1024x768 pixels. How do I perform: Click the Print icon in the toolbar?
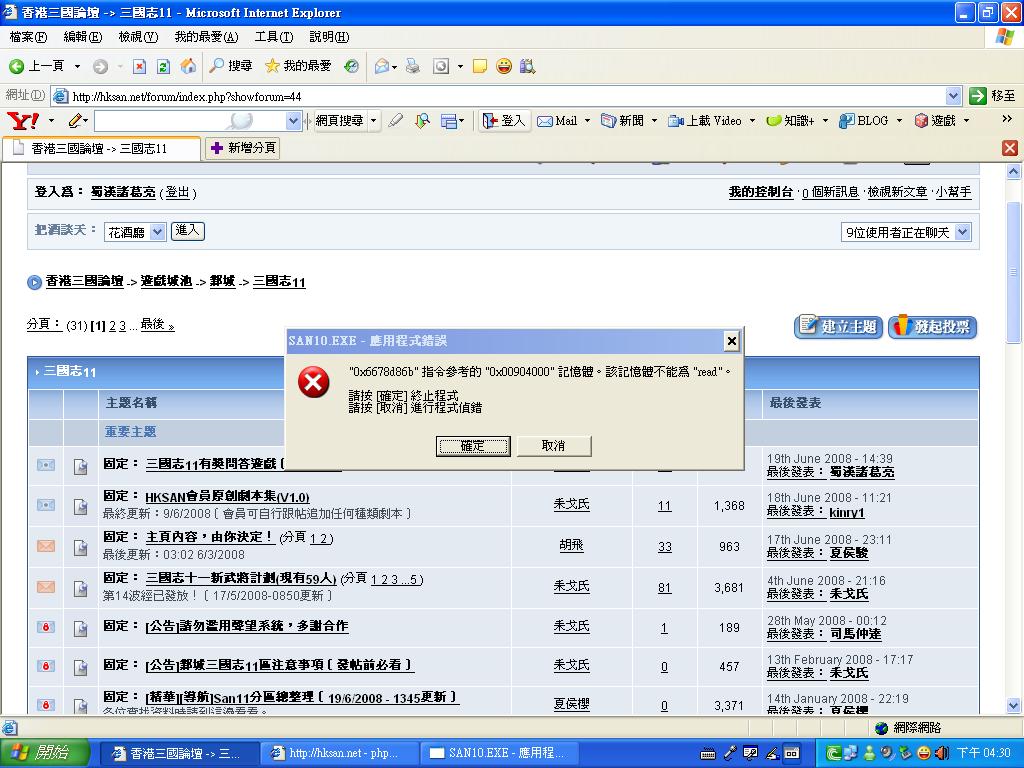[413, 66]
